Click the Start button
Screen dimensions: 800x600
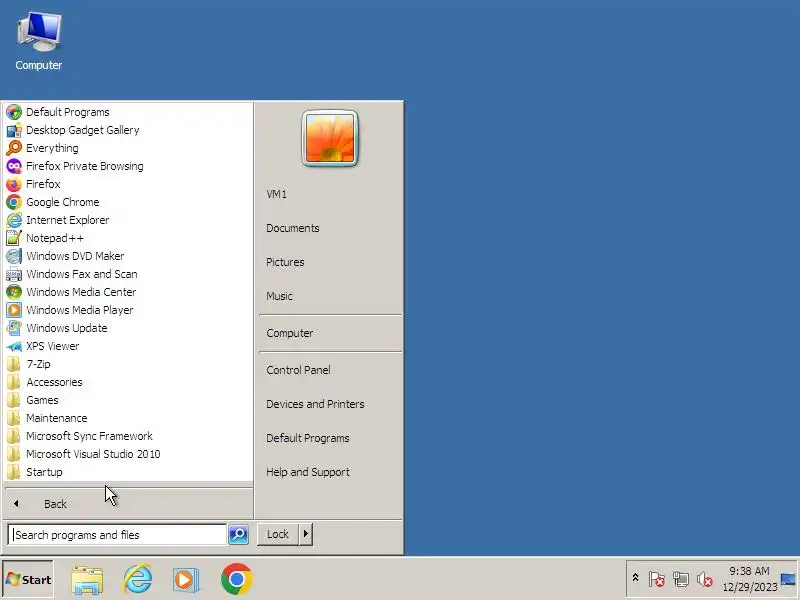coord(29,579)
